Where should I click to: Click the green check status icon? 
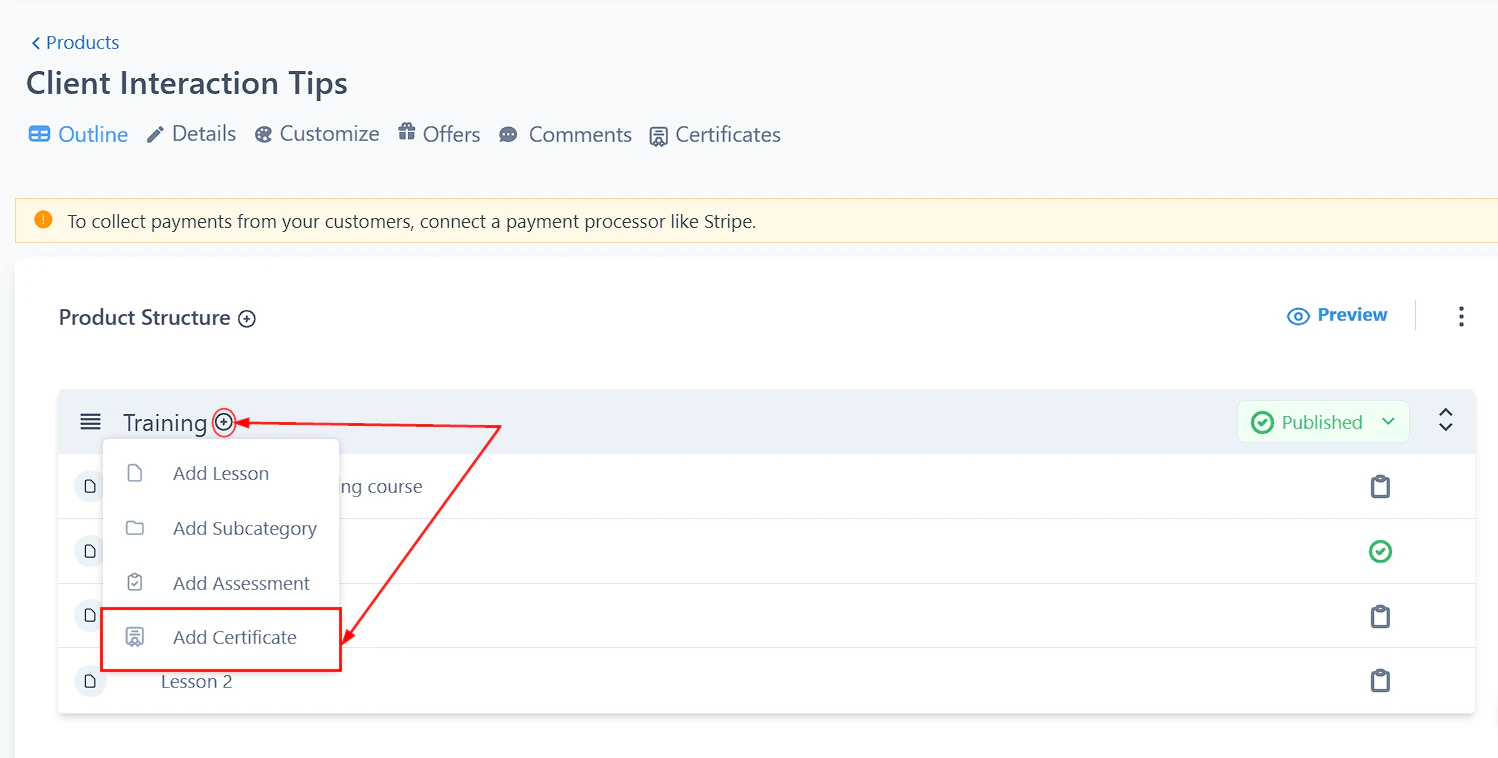1380,551
